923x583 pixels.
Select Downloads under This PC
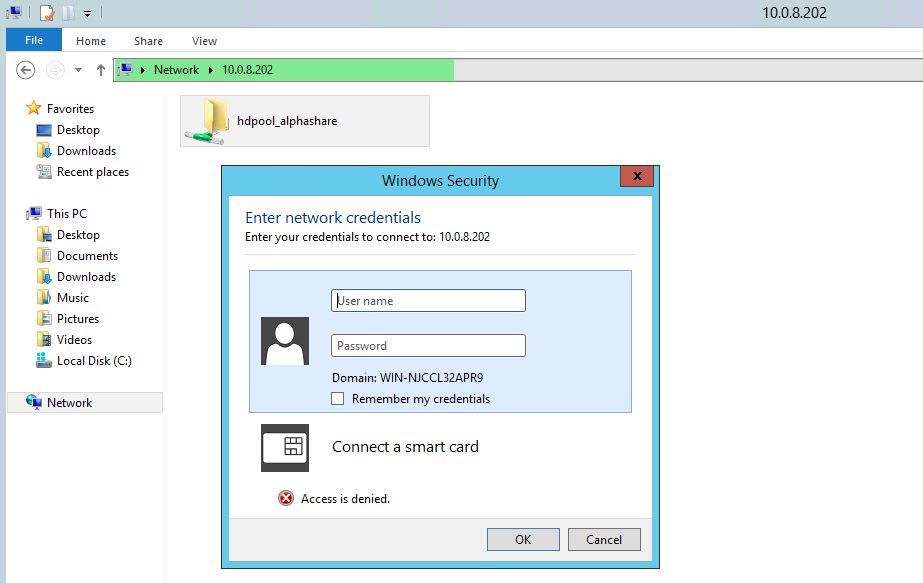coord(87,277)
